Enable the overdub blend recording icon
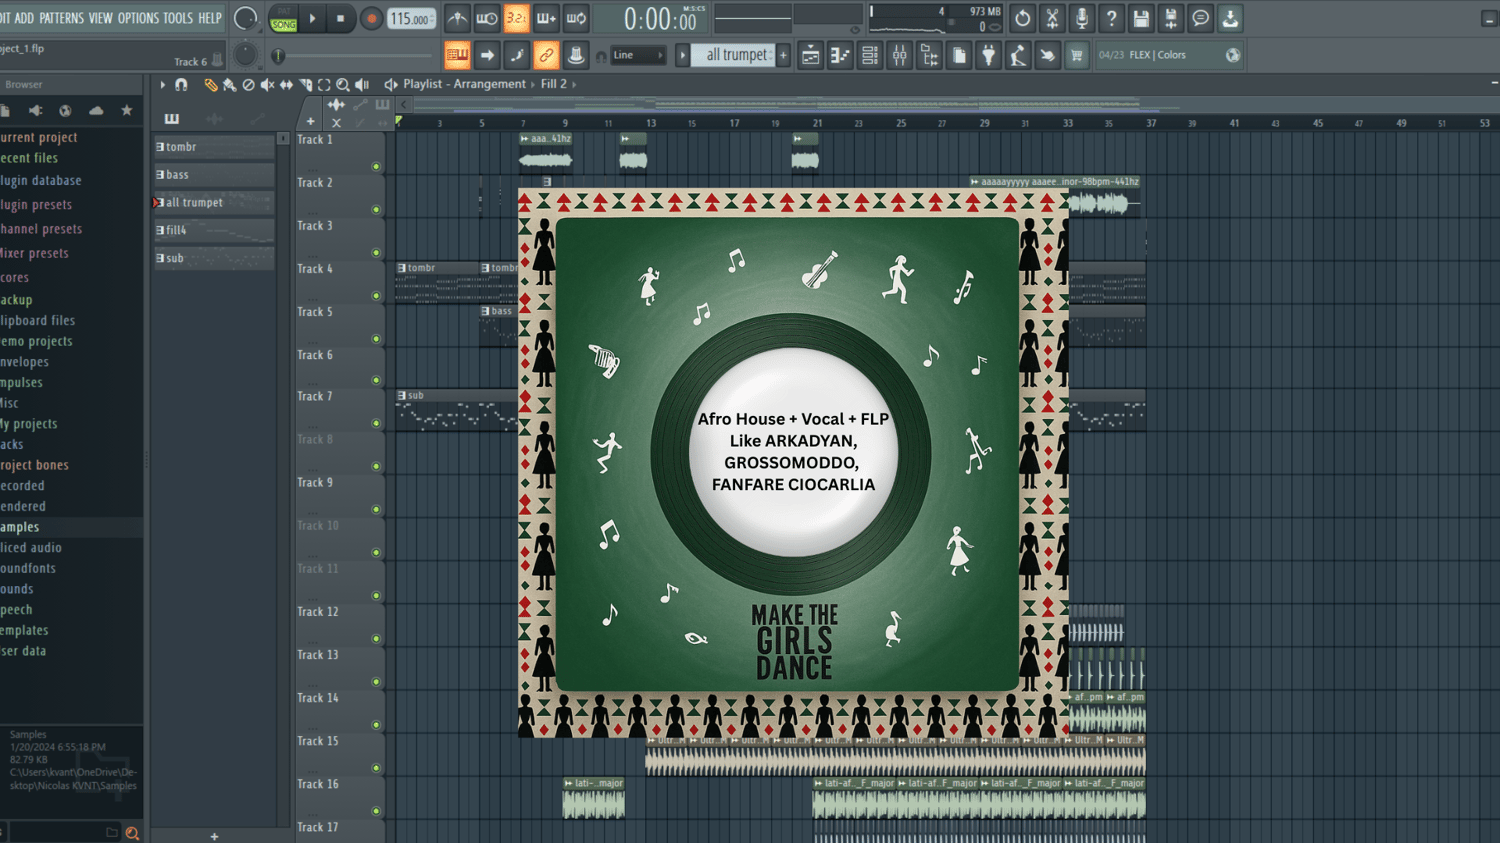This screenshot has width=1500, height=843. [547, 18]
